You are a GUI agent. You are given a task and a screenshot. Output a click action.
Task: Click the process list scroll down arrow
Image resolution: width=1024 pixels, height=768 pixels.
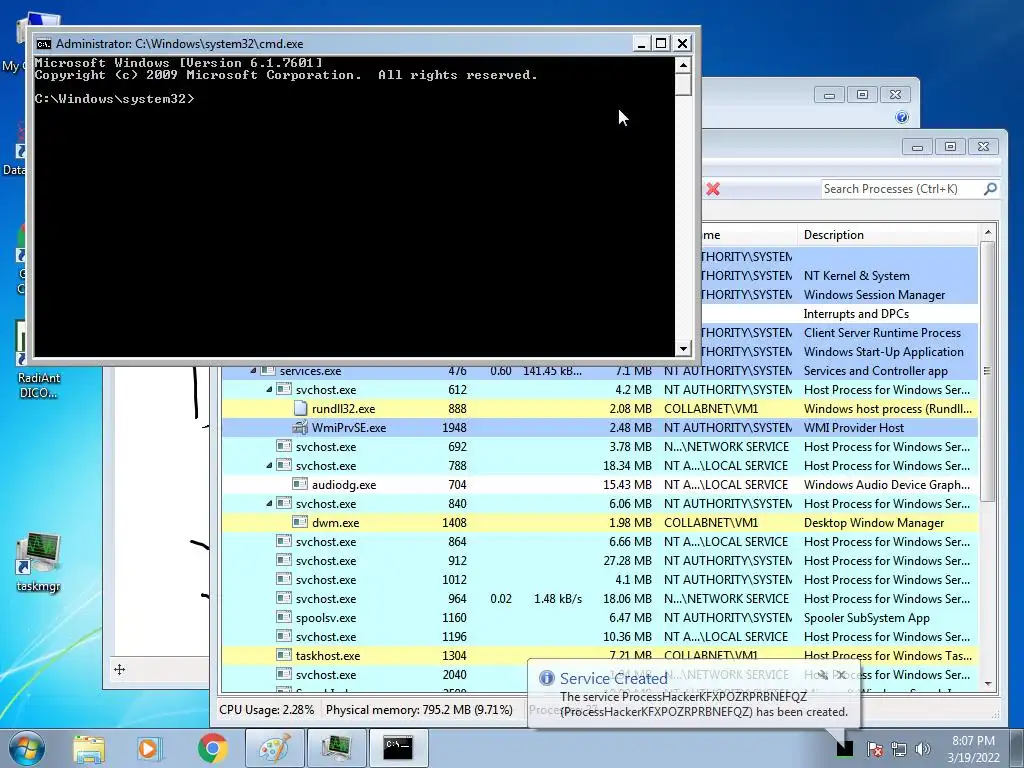[x=987, y=684]
